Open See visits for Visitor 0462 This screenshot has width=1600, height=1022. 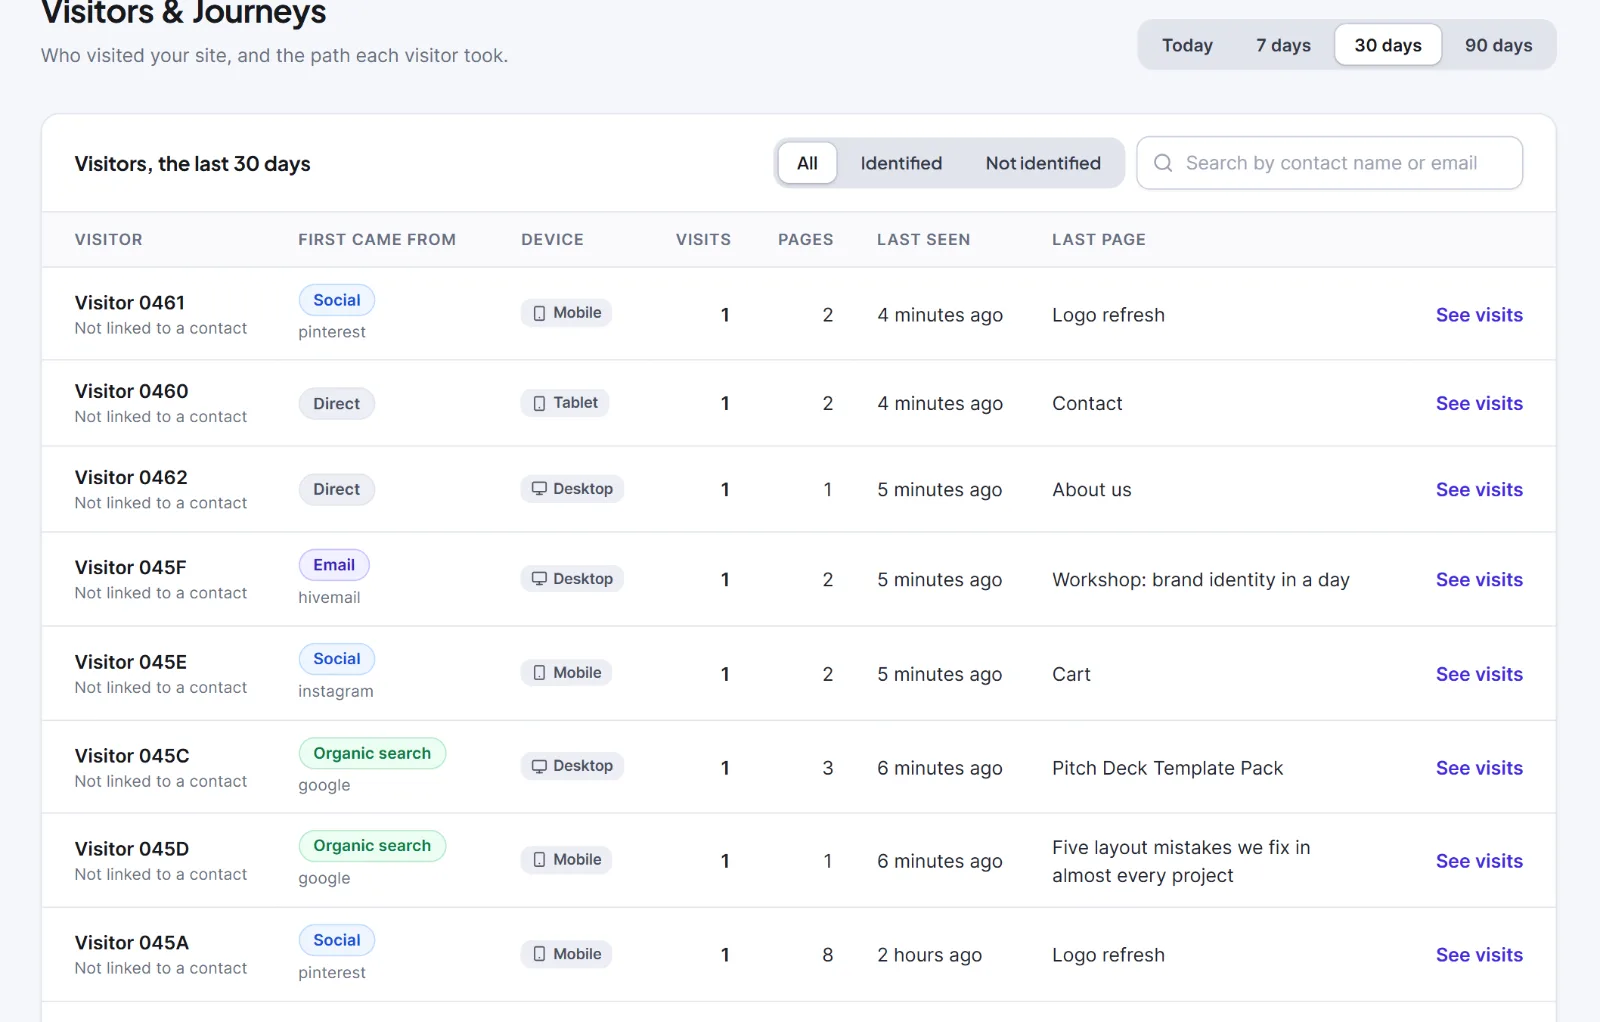tap(1479, 489)
